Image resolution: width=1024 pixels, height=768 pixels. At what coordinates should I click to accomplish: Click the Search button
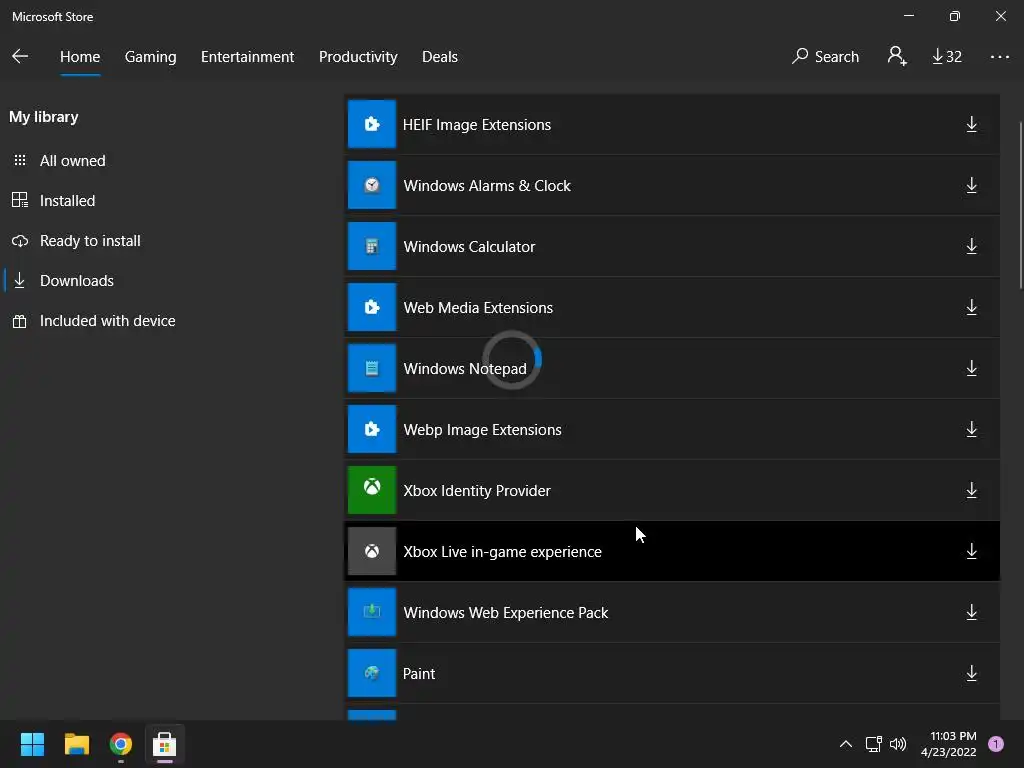pyautogui.click(x=825, y=57)
